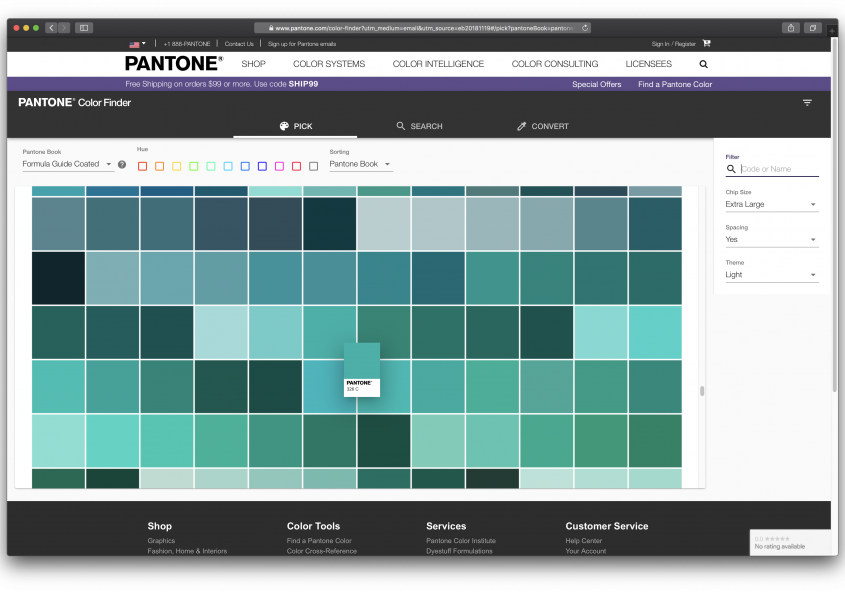Show all tabs icon in Safari
This screenshot has height=592, width=845.
click(x=813, y=28)
